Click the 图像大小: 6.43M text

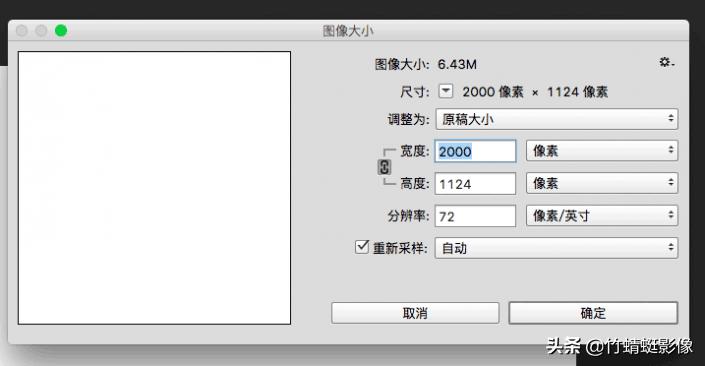click(x=425, y=64)
